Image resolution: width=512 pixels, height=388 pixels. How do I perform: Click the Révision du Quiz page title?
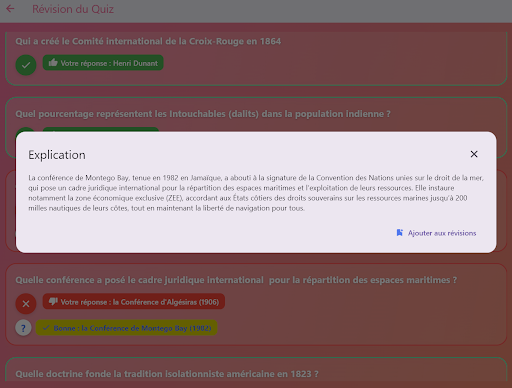click(73, 9)
